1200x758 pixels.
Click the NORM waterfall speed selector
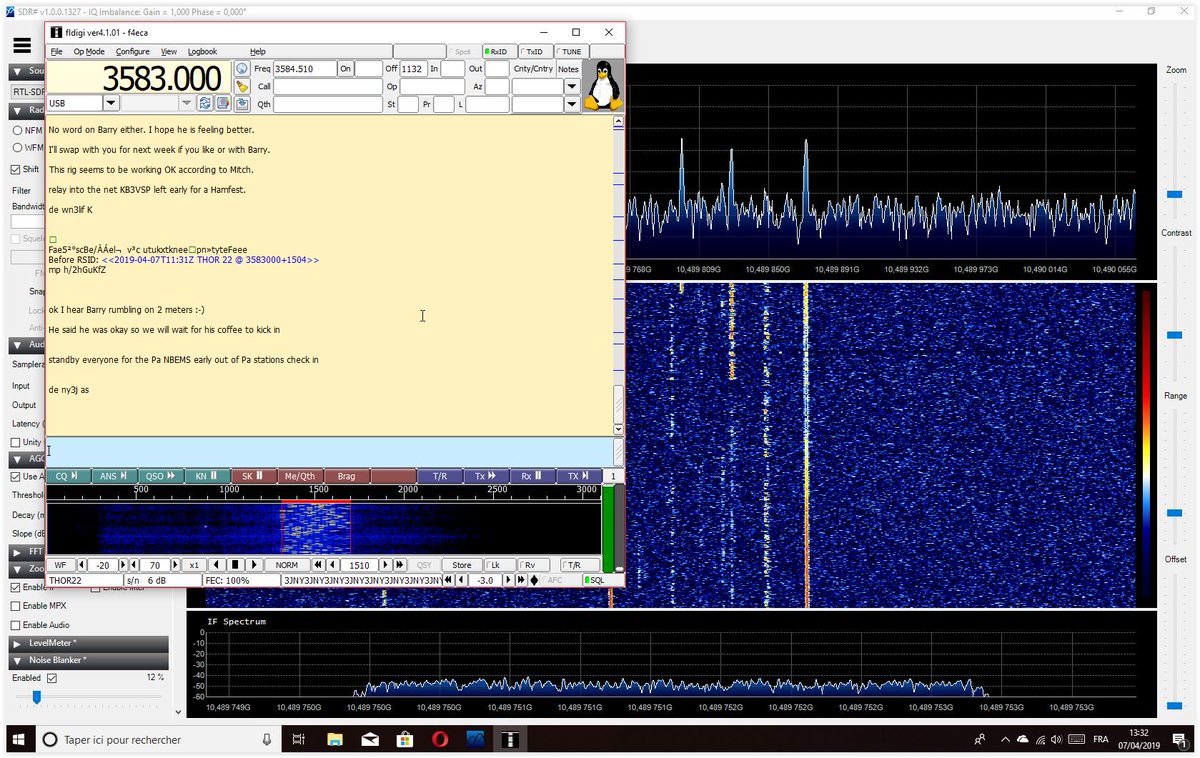click(x=287, y=565)
